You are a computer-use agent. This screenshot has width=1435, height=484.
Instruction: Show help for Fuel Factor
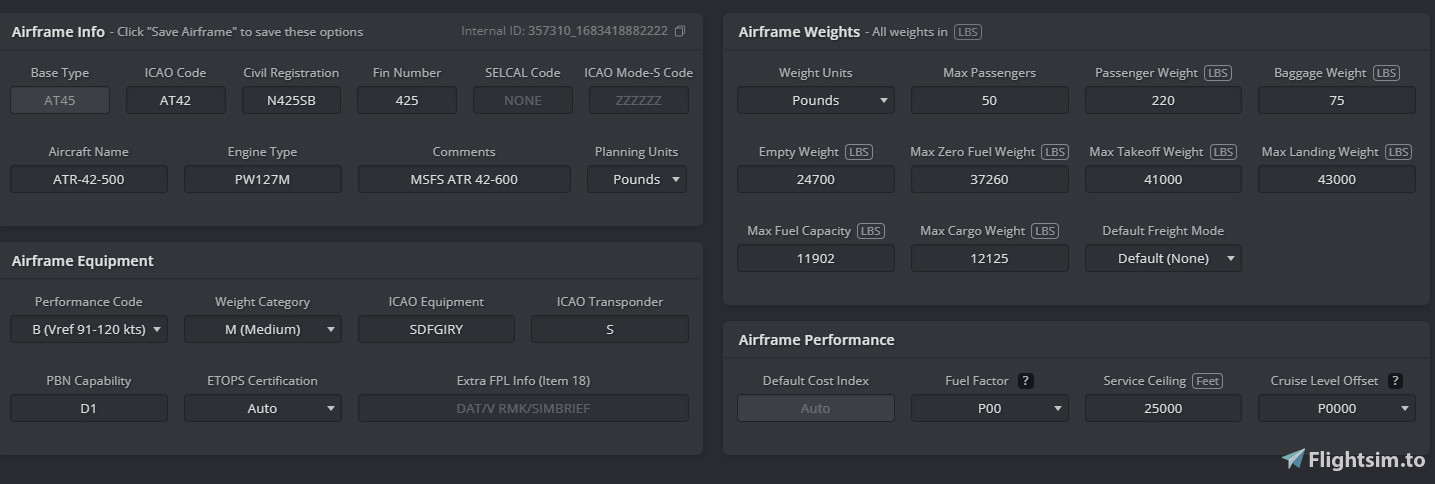tap(1025, 381)
